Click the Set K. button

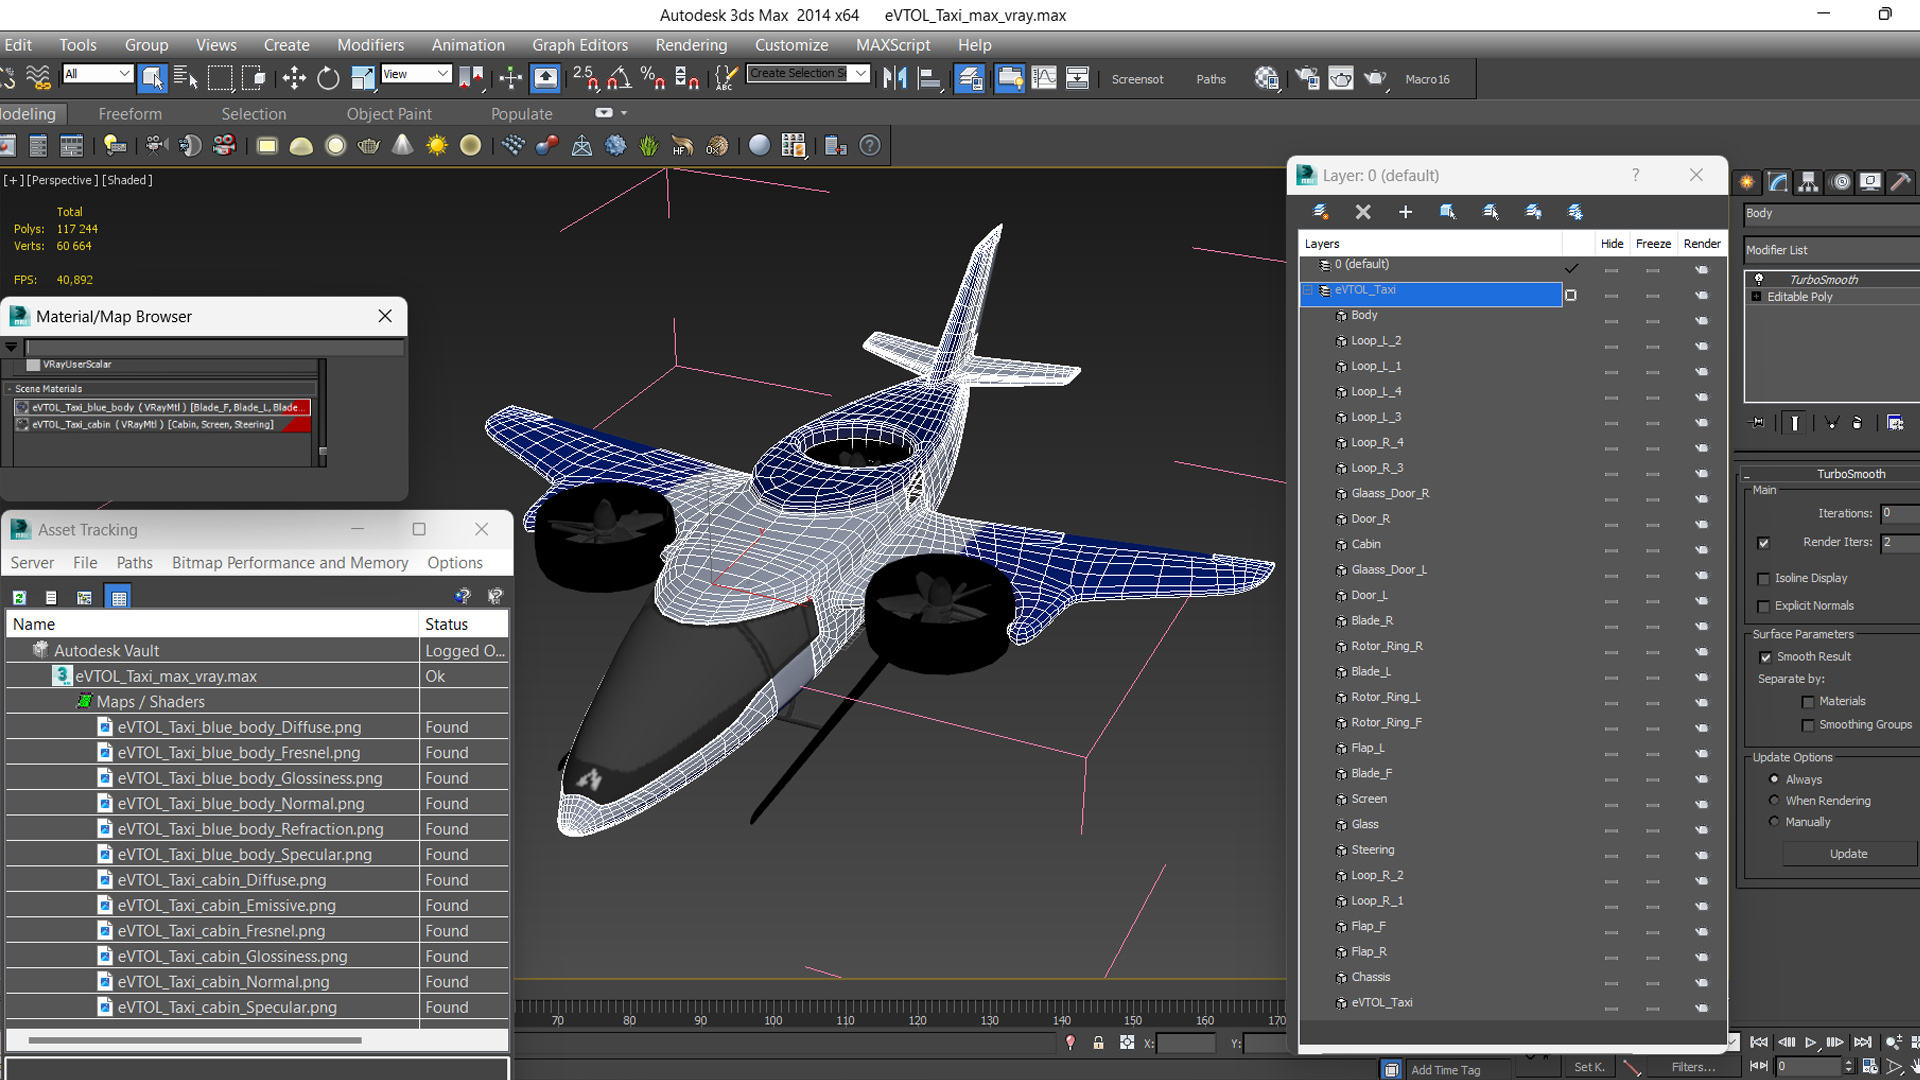click(x=1589, y=1067)
